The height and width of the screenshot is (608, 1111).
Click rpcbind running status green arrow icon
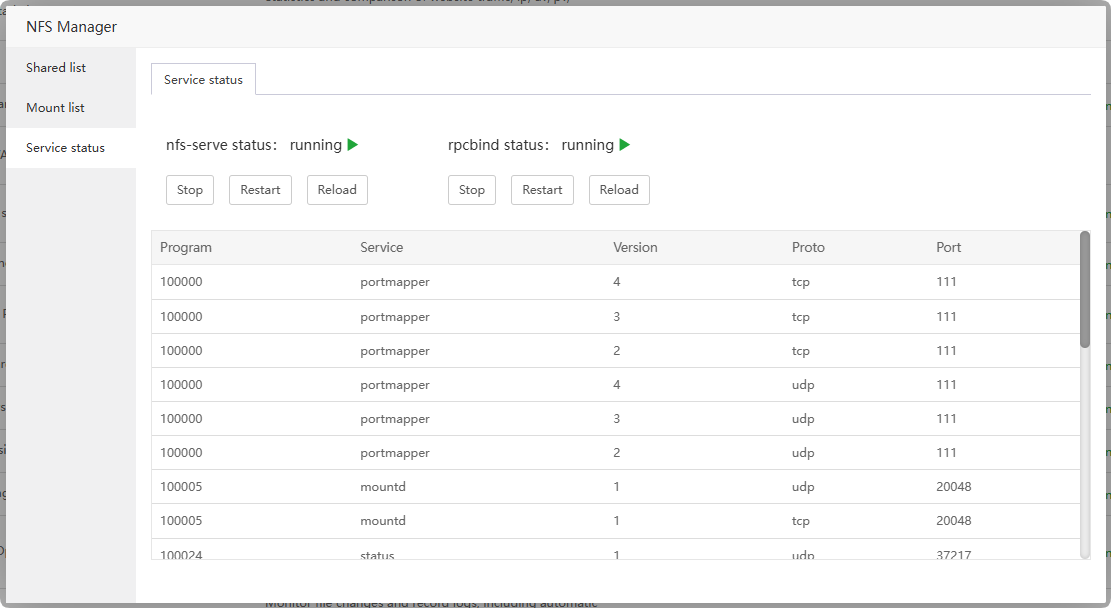point(624,145)
